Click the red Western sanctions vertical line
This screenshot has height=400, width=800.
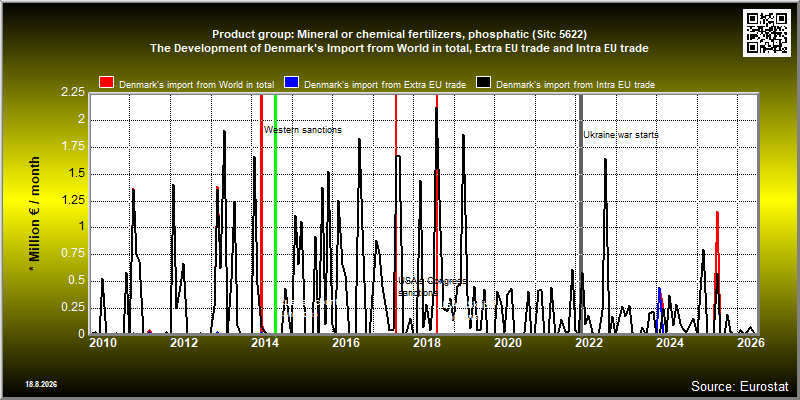(261, 213)
